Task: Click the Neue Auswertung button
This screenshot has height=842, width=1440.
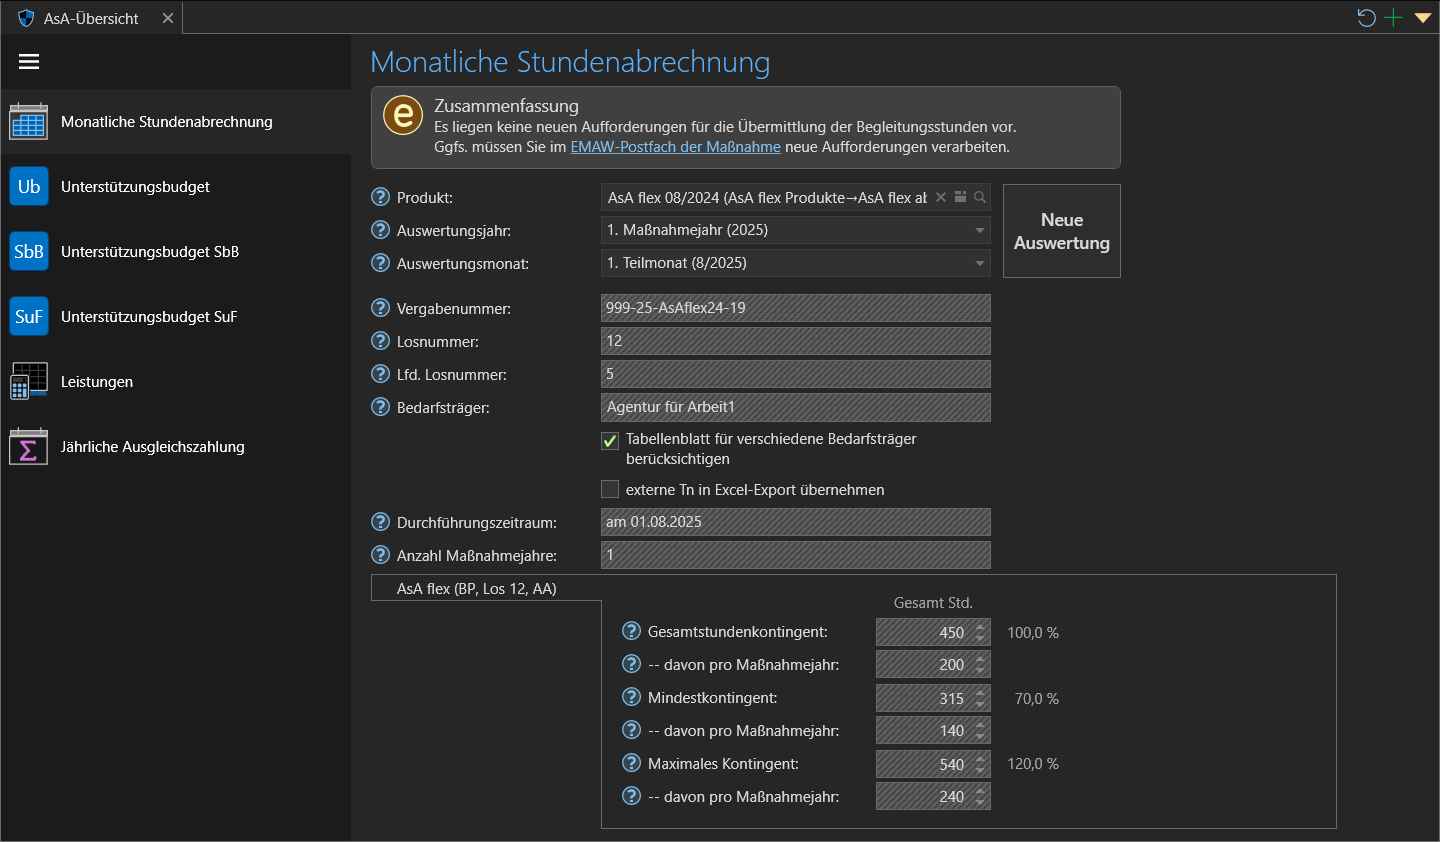Action: (1061, 231)
